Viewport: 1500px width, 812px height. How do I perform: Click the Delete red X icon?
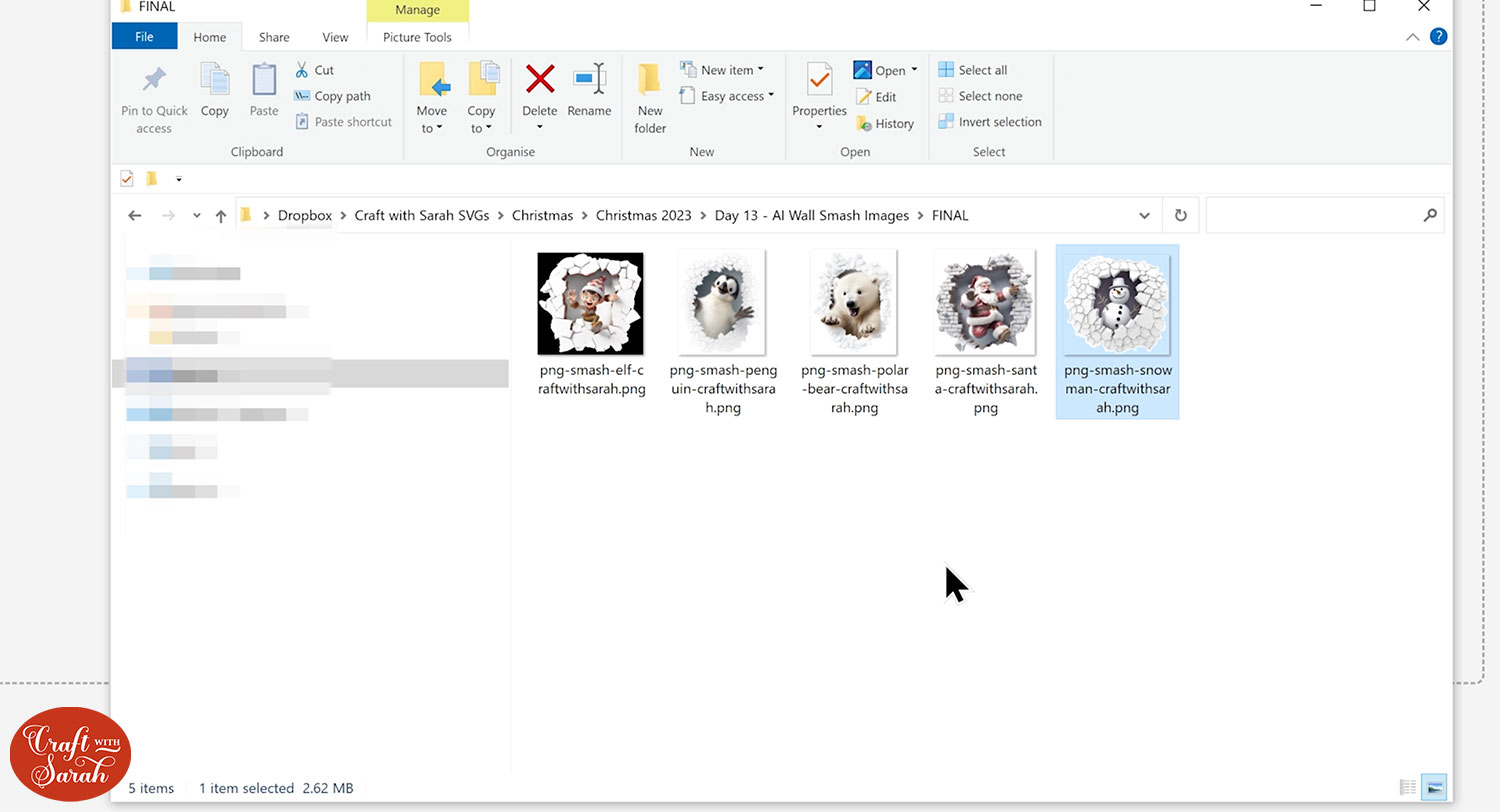point(540,80)
